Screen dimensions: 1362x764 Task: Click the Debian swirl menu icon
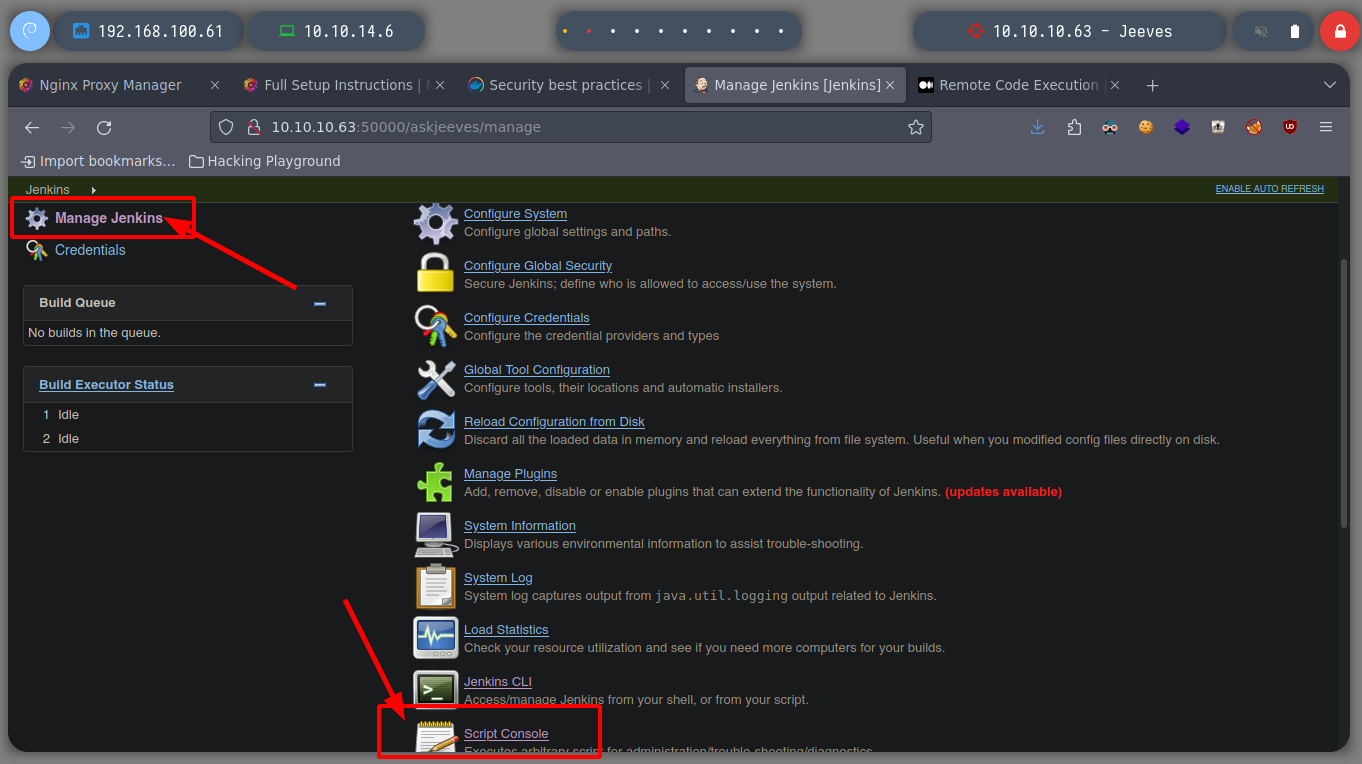29,31
